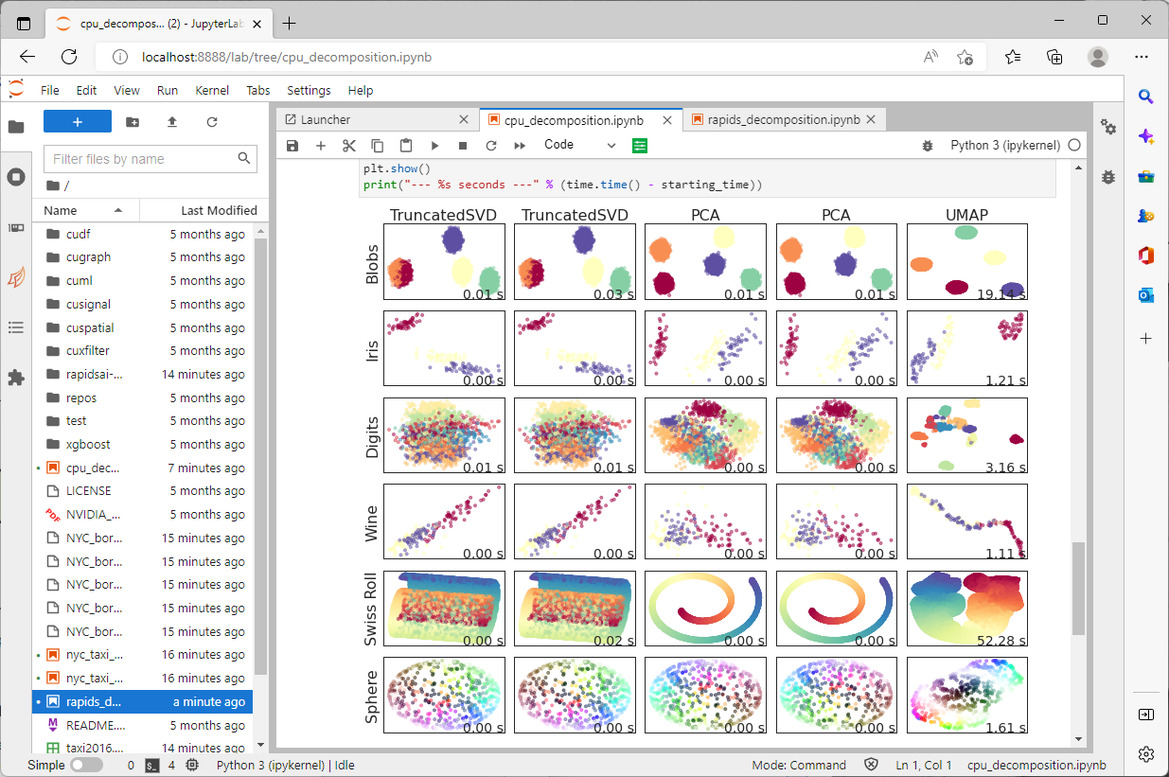Run the selected cell play button
This screenshot has width=1169, height=777.
point(435,145)
